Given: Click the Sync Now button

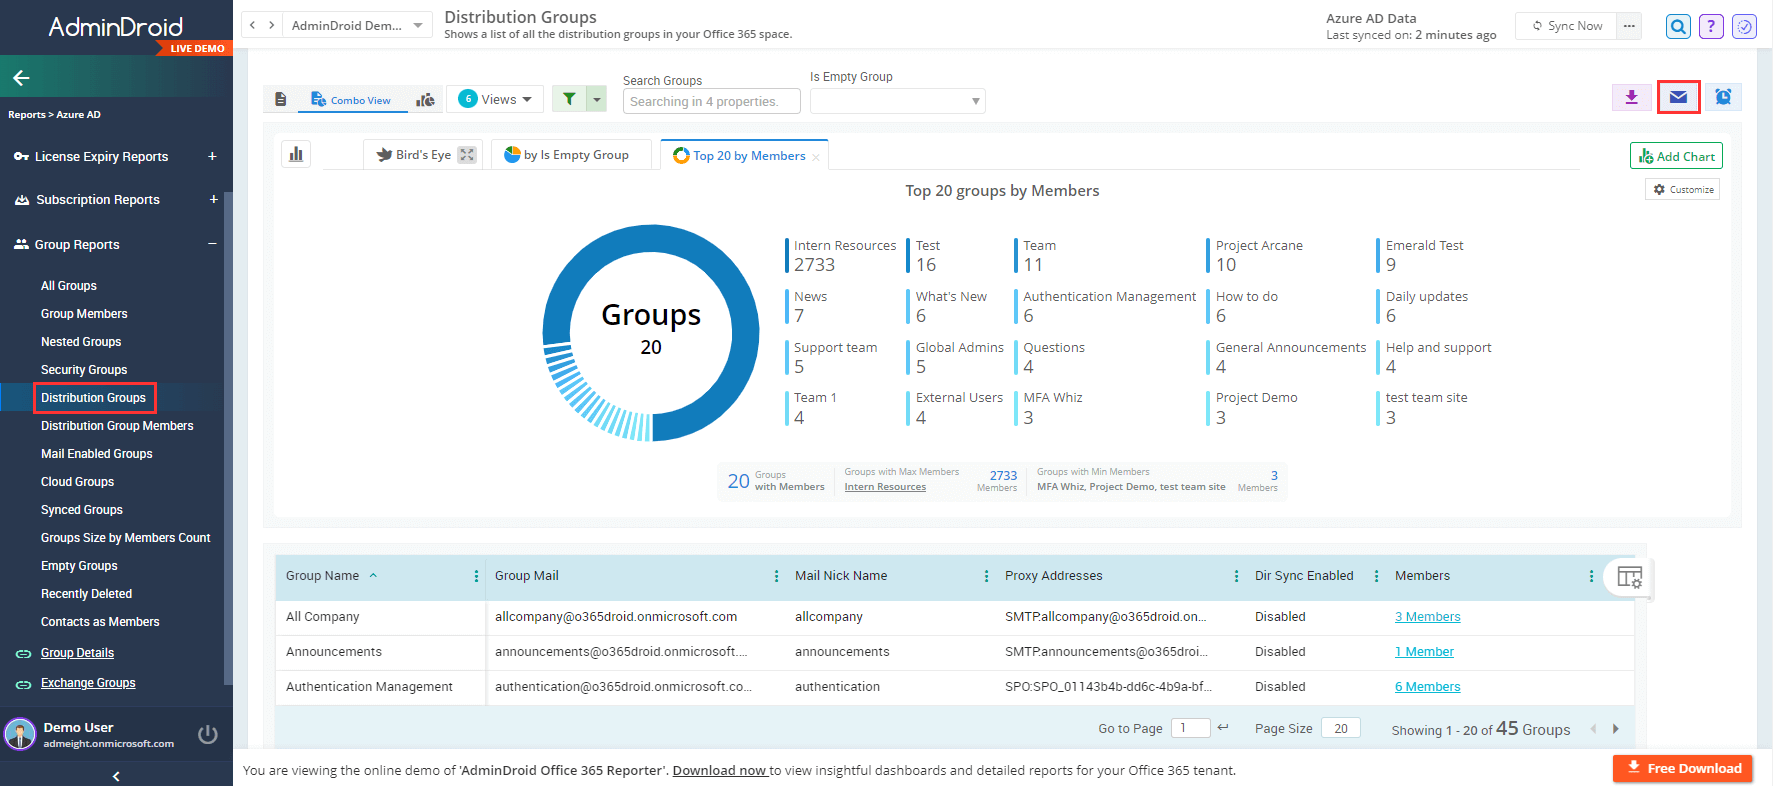Looking at the screenshot, I should tap(1566, 26).
